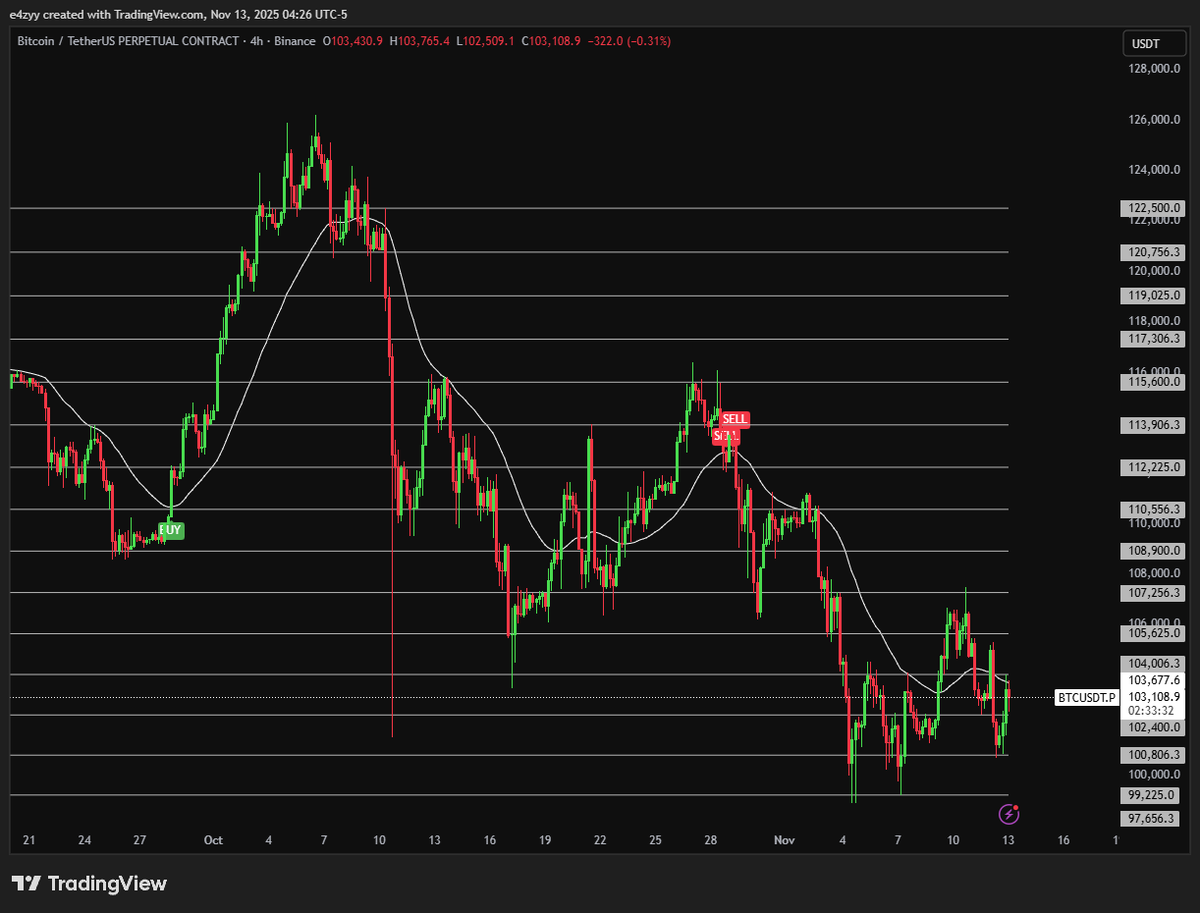Click the TradingView logo at bottom left

click(90, 883)
